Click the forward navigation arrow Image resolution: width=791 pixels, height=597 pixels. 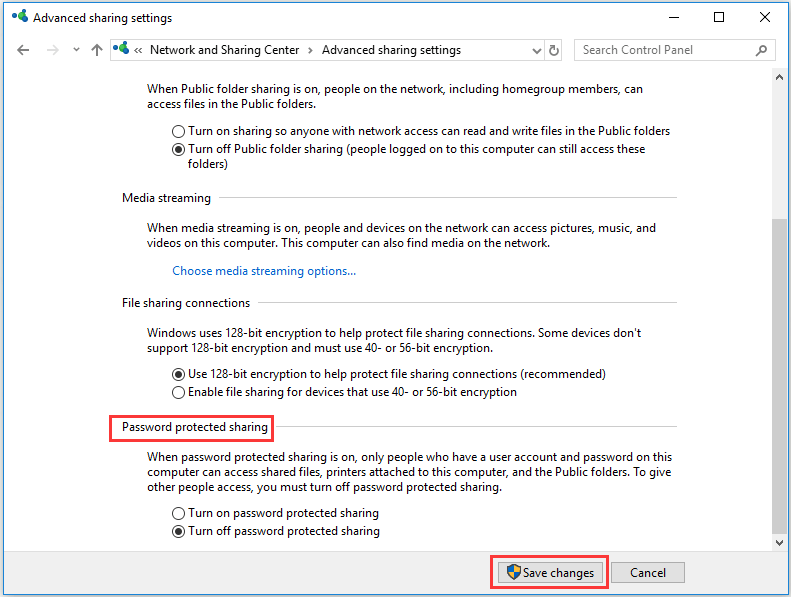[x=52, y=50]
